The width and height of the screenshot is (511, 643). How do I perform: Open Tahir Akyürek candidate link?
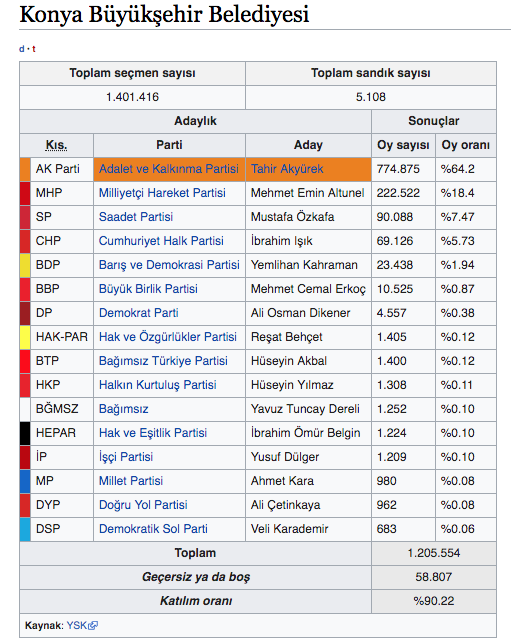[x=287, y=169]
